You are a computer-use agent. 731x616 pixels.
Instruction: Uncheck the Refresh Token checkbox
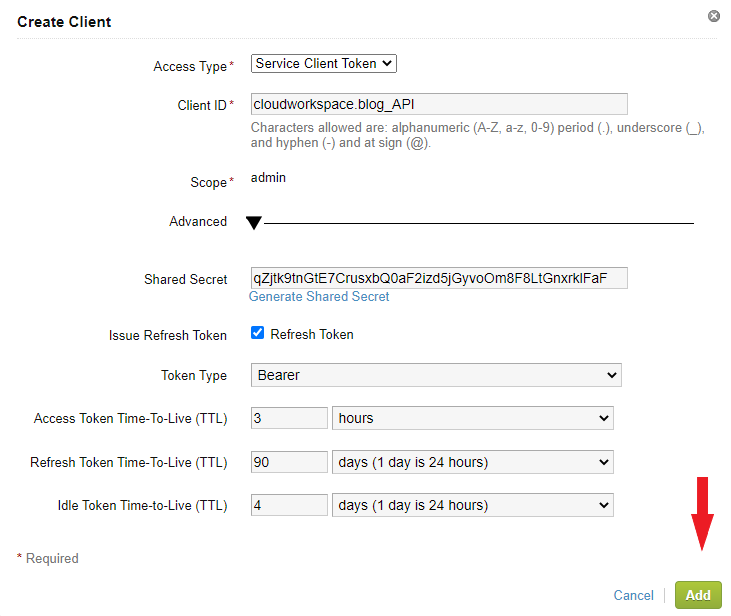click(258, 334)
